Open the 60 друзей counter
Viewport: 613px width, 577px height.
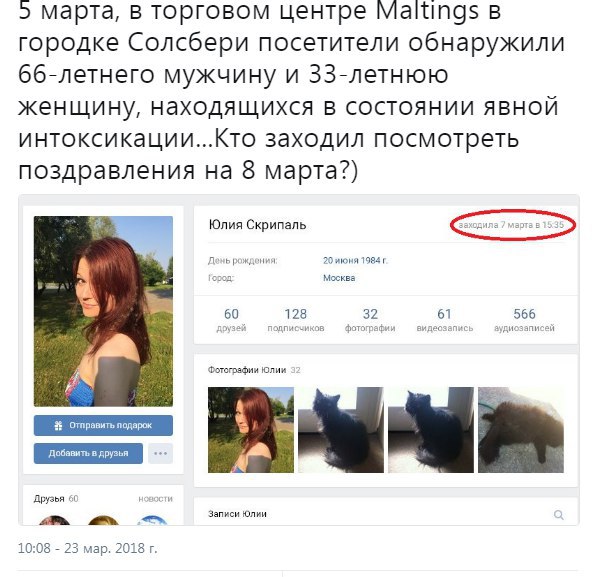(x=231, y=320)
